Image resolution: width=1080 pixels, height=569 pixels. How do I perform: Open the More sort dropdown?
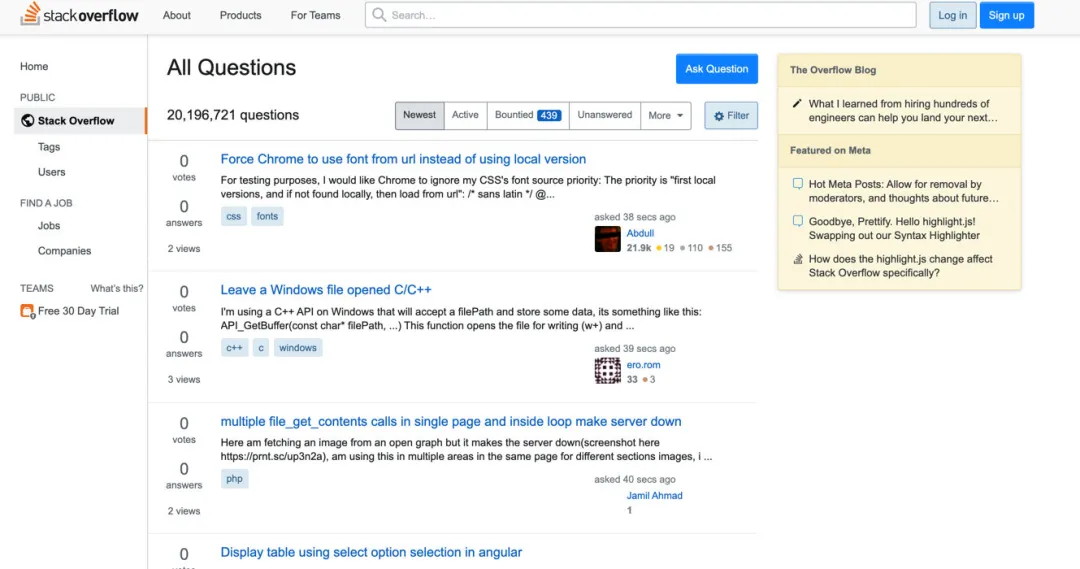pyautogui.click(x=665, y=115)
